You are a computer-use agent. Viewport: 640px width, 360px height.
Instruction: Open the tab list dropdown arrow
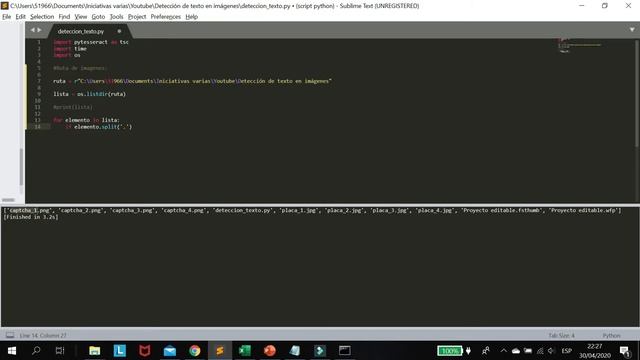point(632,30)
